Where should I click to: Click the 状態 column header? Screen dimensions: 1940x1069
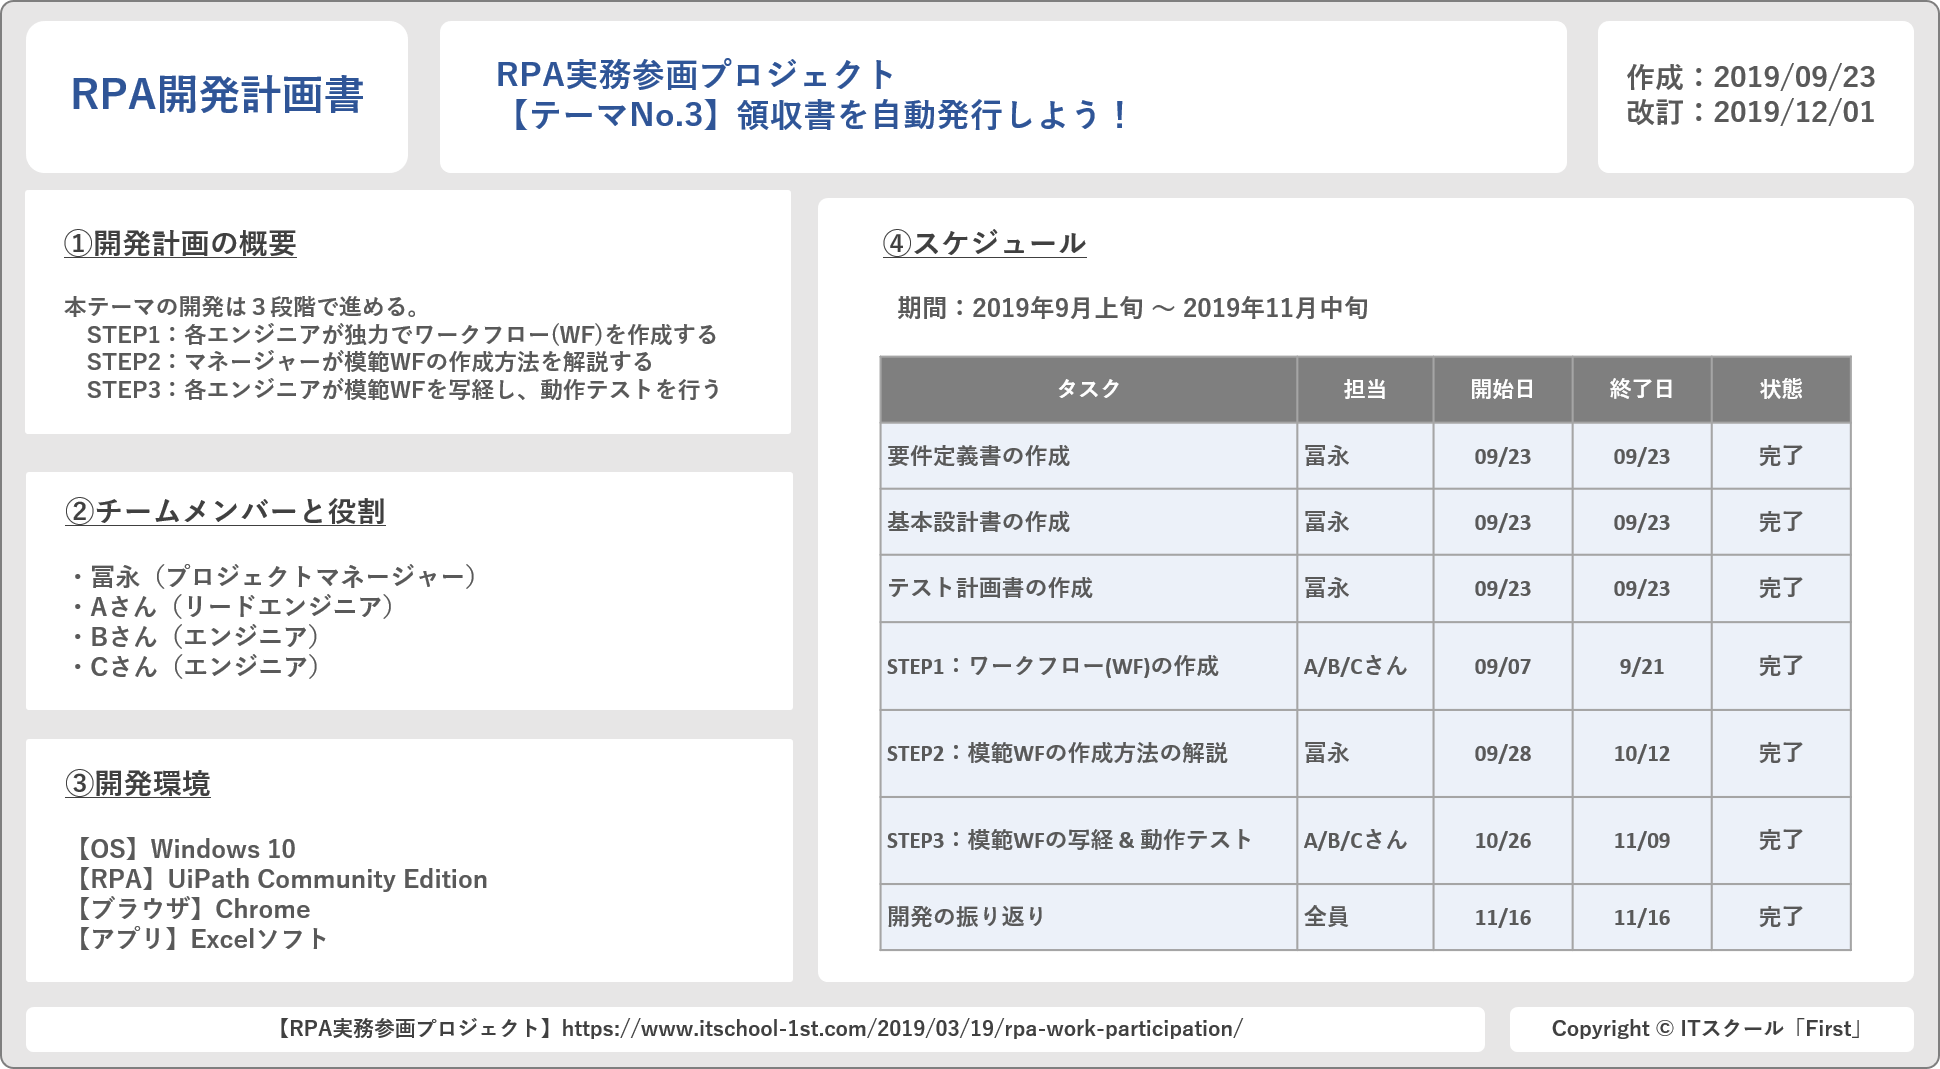click(x=1780, y=389)
